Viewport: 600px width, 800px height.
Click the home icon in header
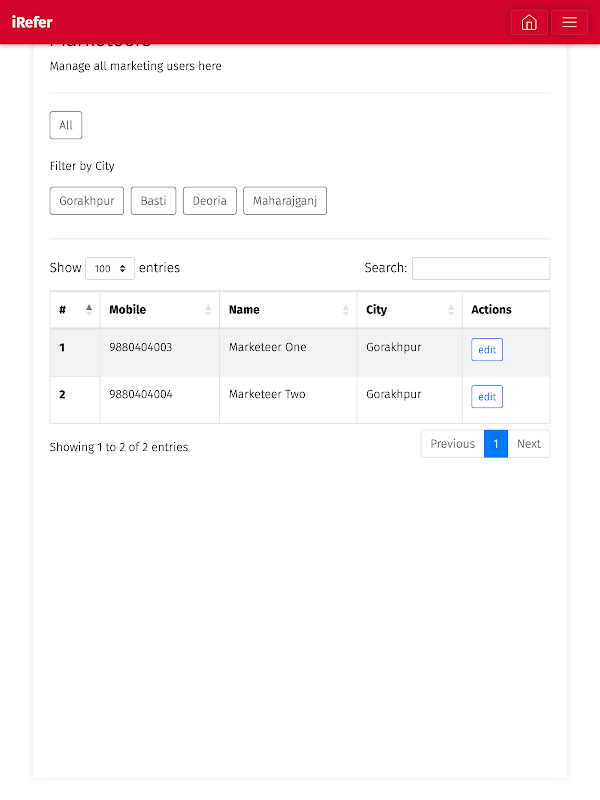click(529, 22)
